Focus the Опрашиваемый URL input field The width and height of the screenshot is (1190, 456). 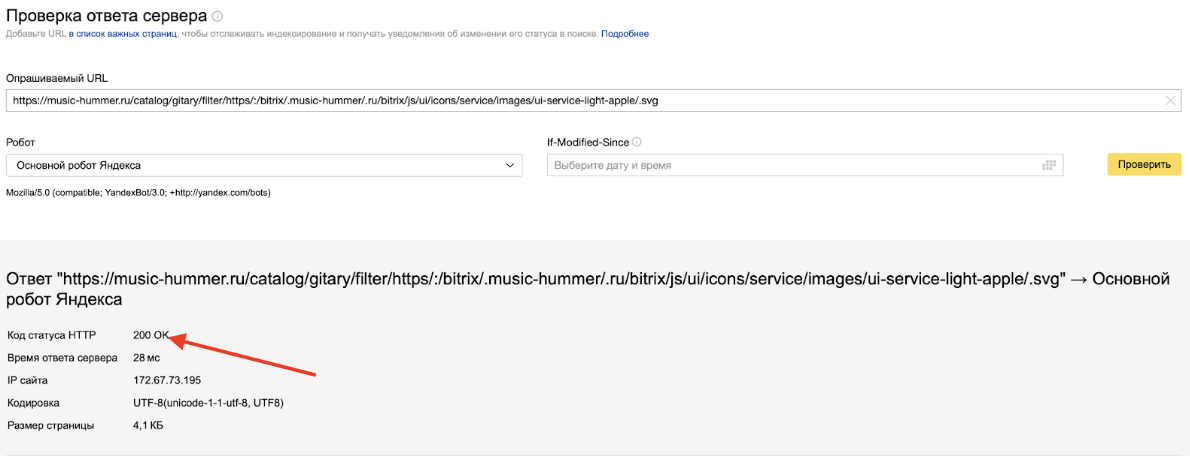pos(580,100)
